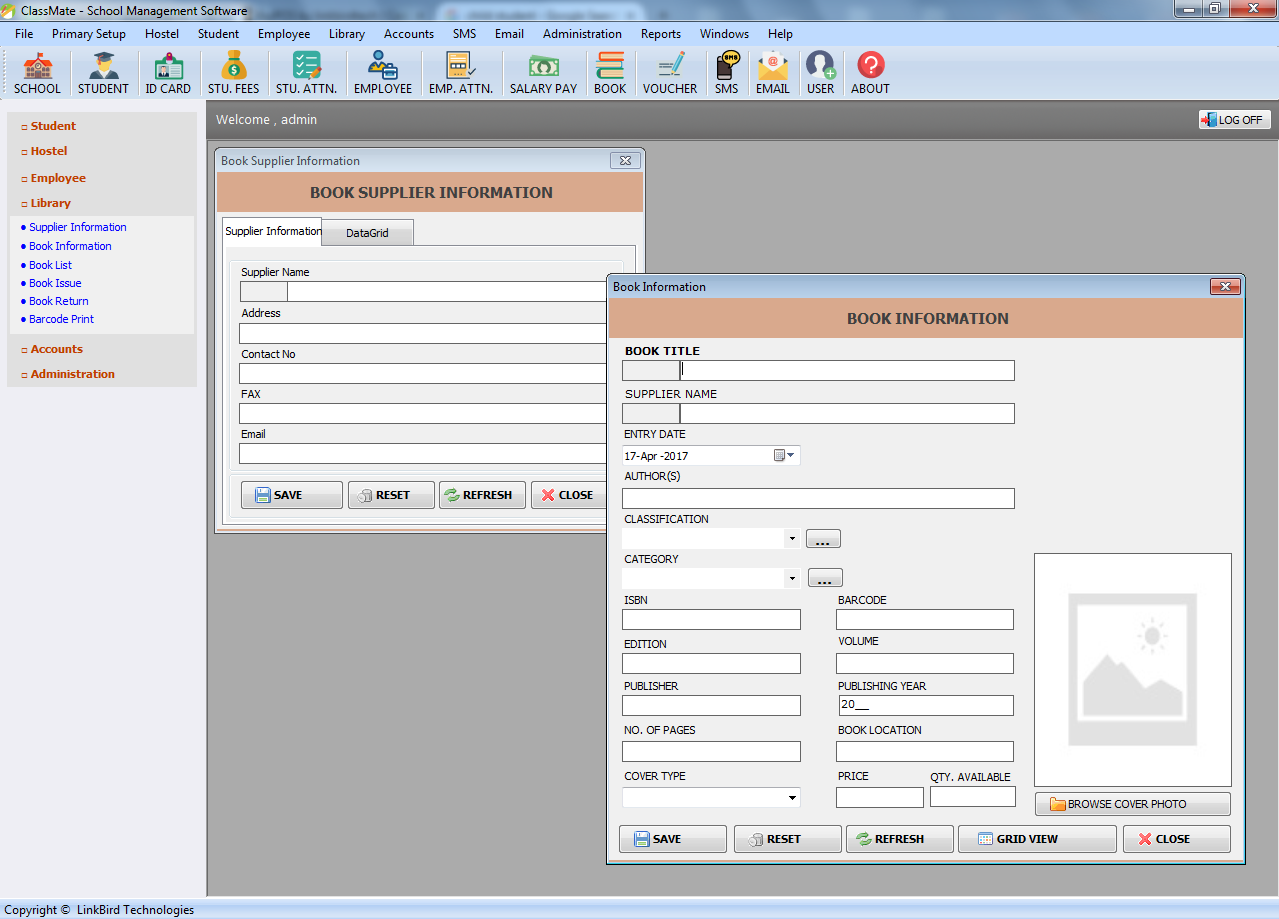This screenshot has width=1279, height=919.
Task: Switch to the DataGrid tab
Action: 367,231
